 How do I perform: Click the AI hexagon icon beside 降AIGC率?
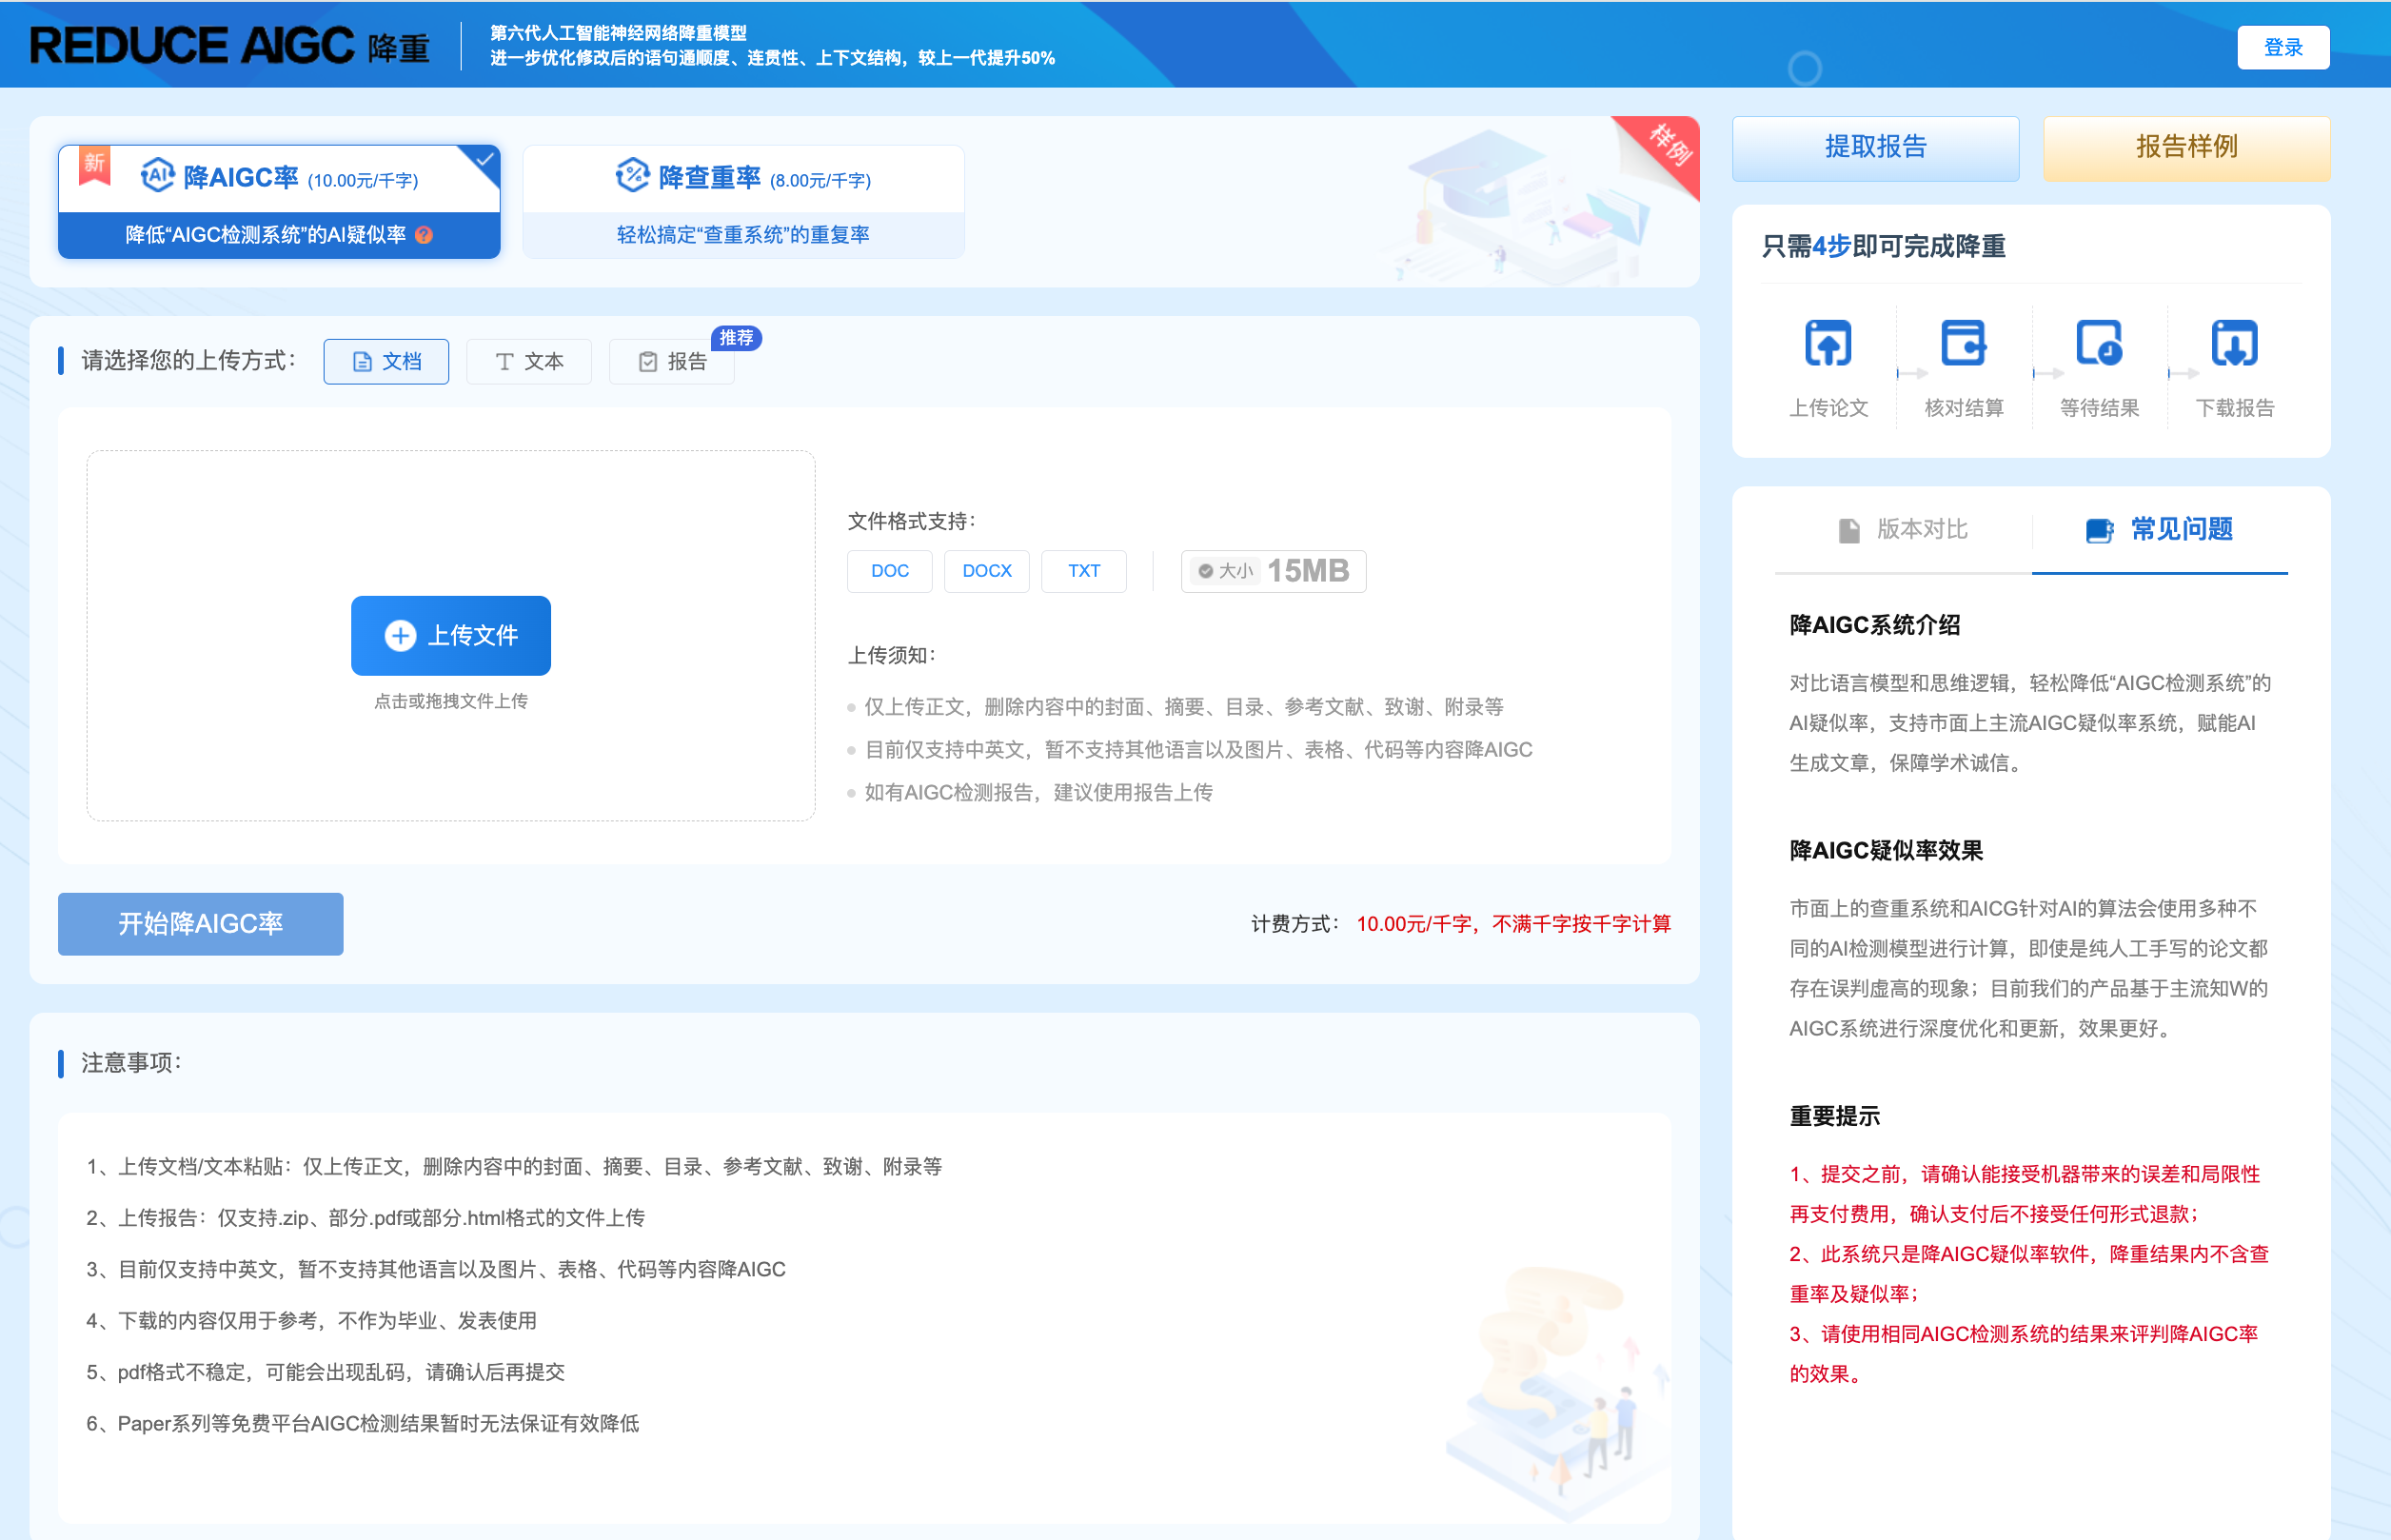(158, 176)
